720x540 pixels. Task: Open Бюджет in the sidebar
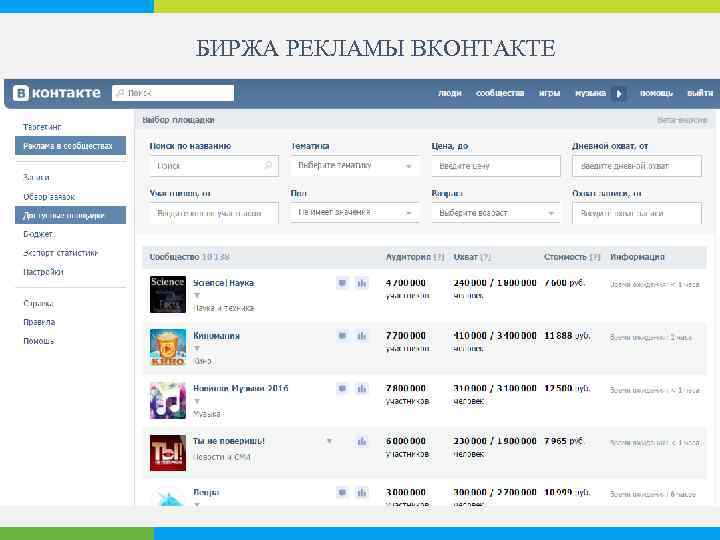point(39,234)
